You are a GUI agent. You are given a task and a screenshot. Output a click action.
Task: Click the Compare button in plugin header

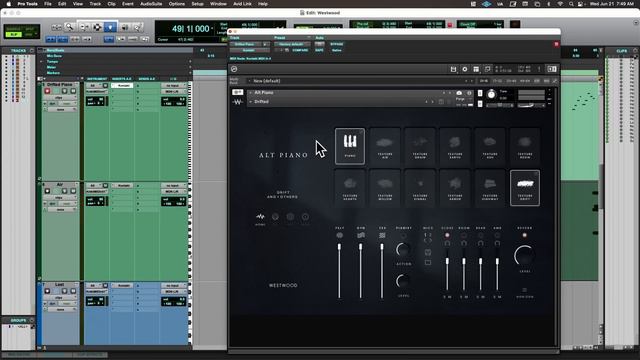(300, 50)
